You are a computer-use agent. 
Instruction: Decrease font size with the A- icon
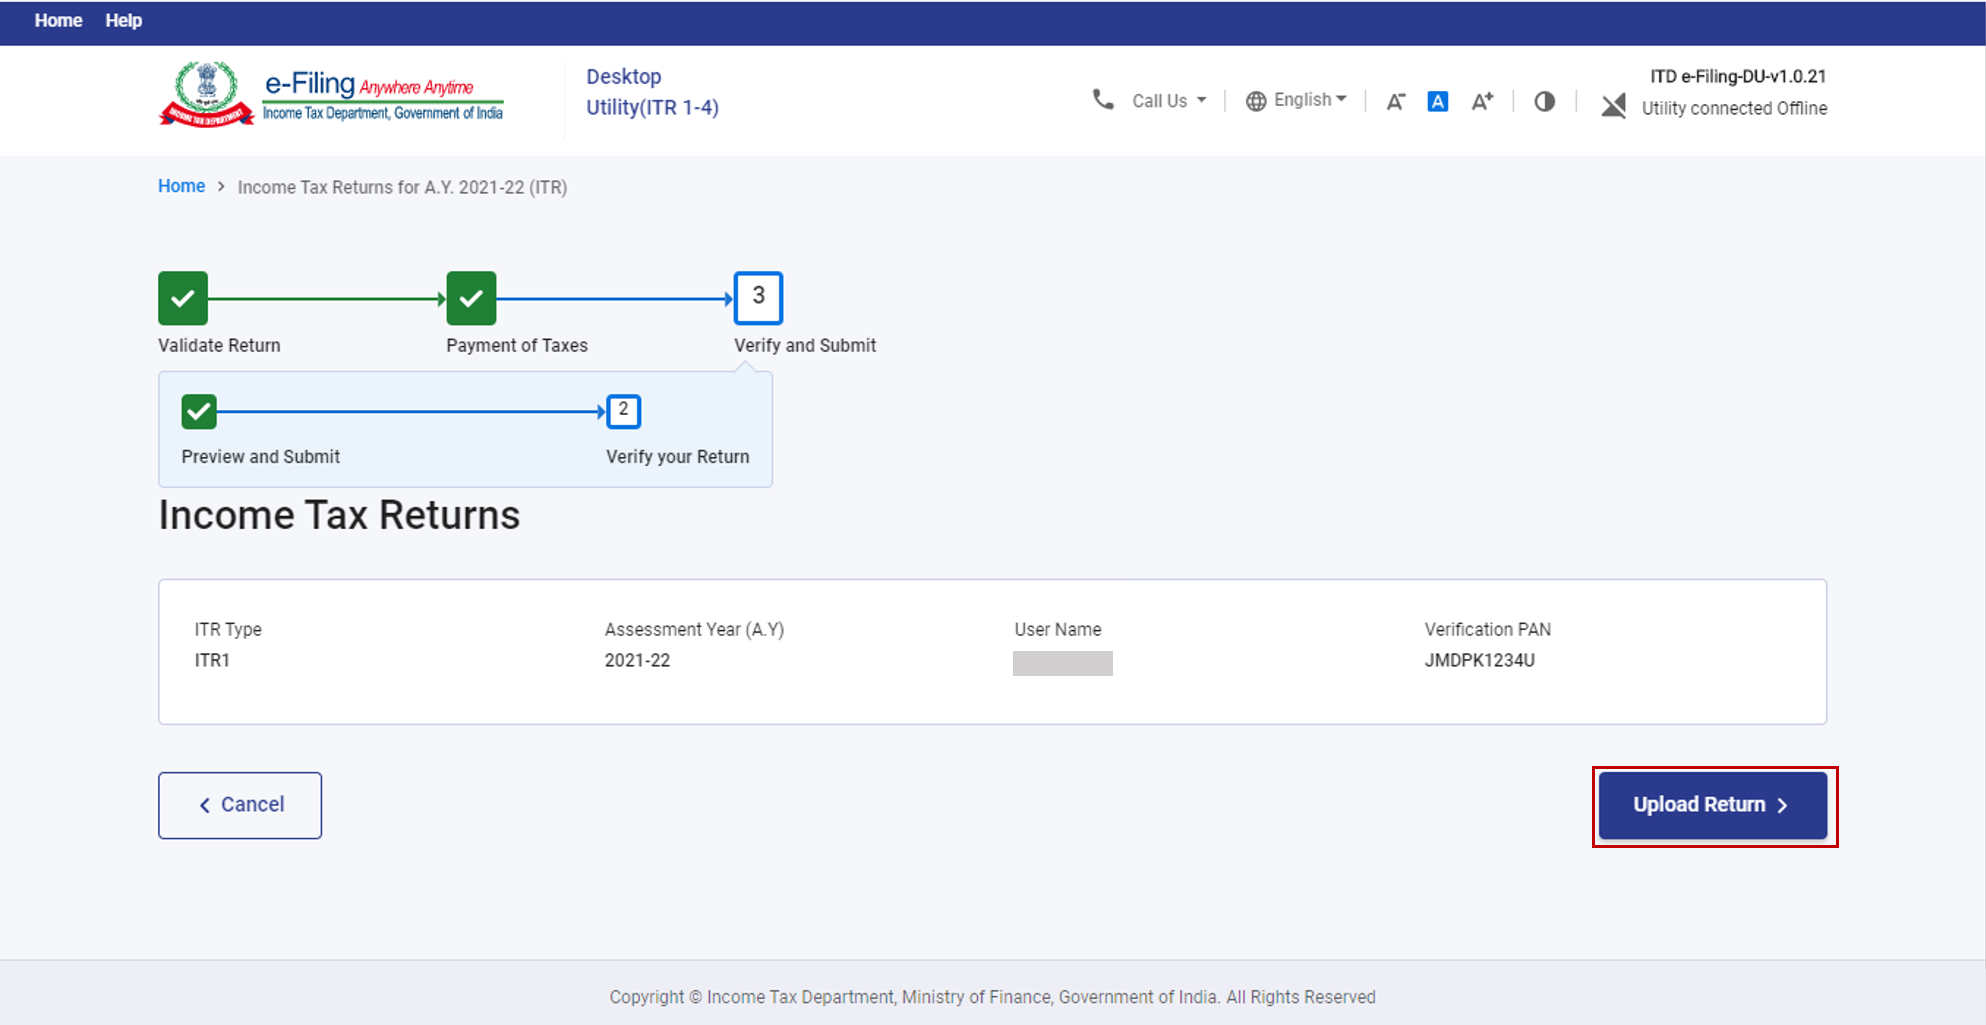1395,101
